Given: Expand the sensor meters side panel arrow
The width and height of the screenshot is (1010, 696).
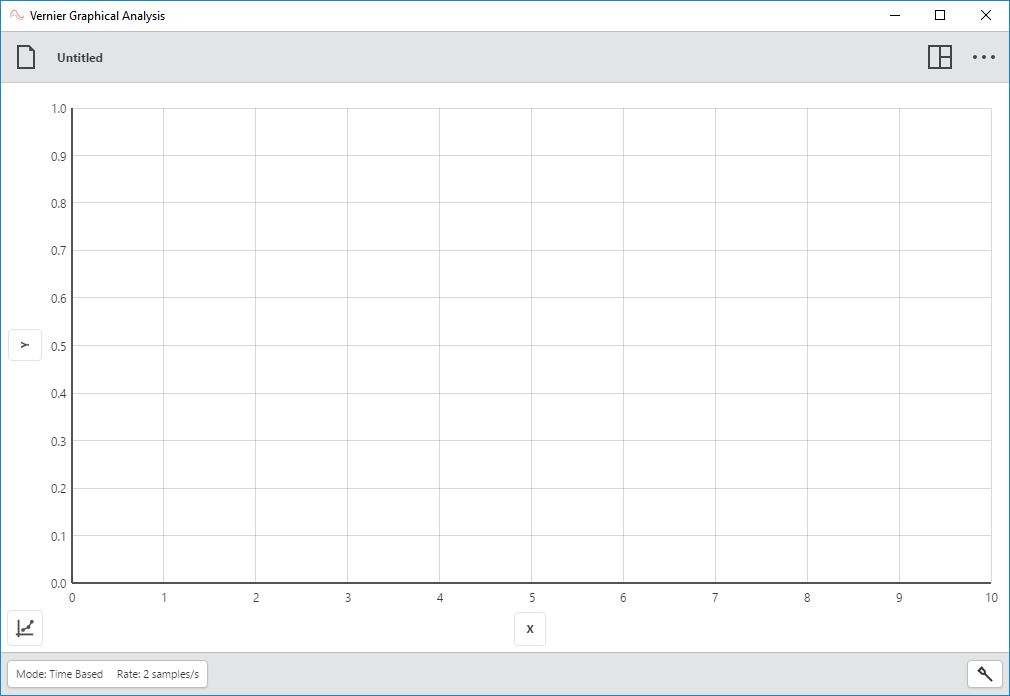Looking at the screenshot, I should point(25,345).
